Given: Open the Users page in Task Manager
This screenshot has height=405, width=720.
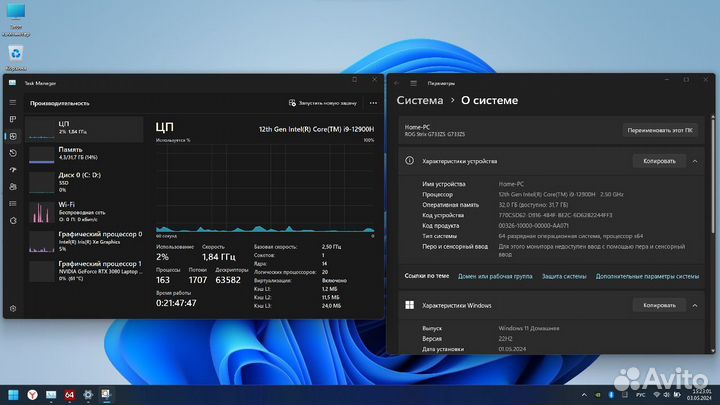Looking at the screenshot, I should point(13,187).
